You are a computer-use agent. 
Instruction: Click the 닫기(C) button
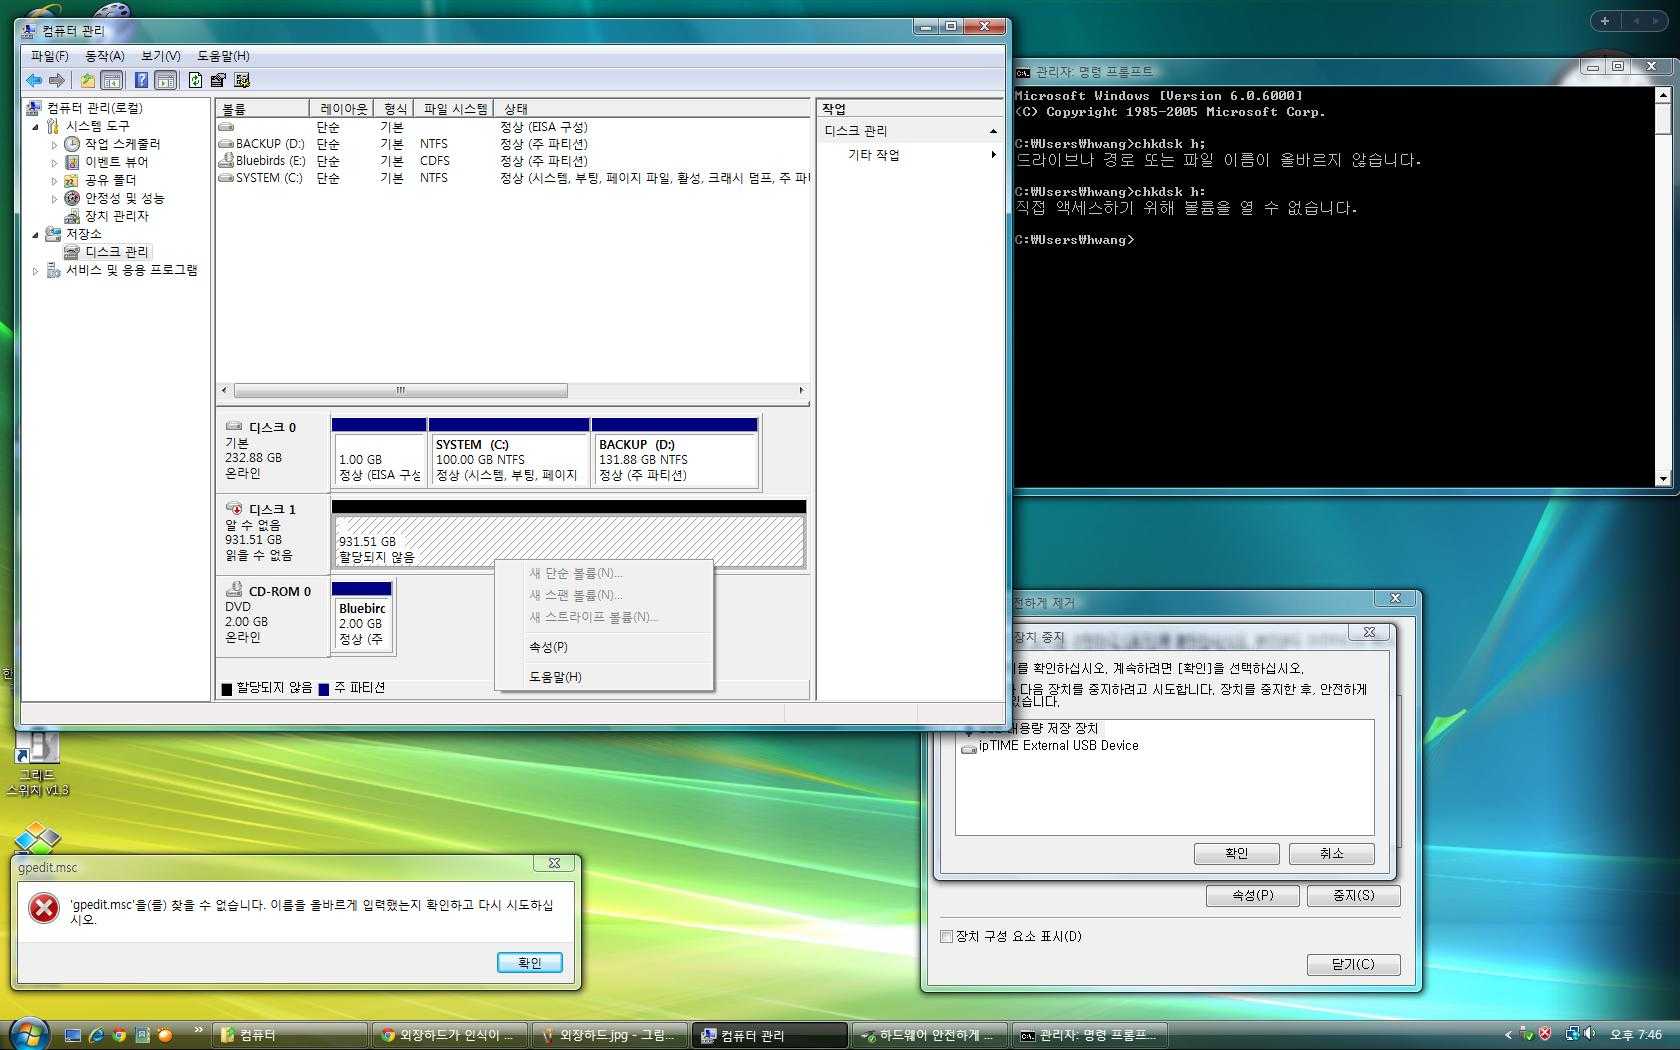coord(1354,965)
